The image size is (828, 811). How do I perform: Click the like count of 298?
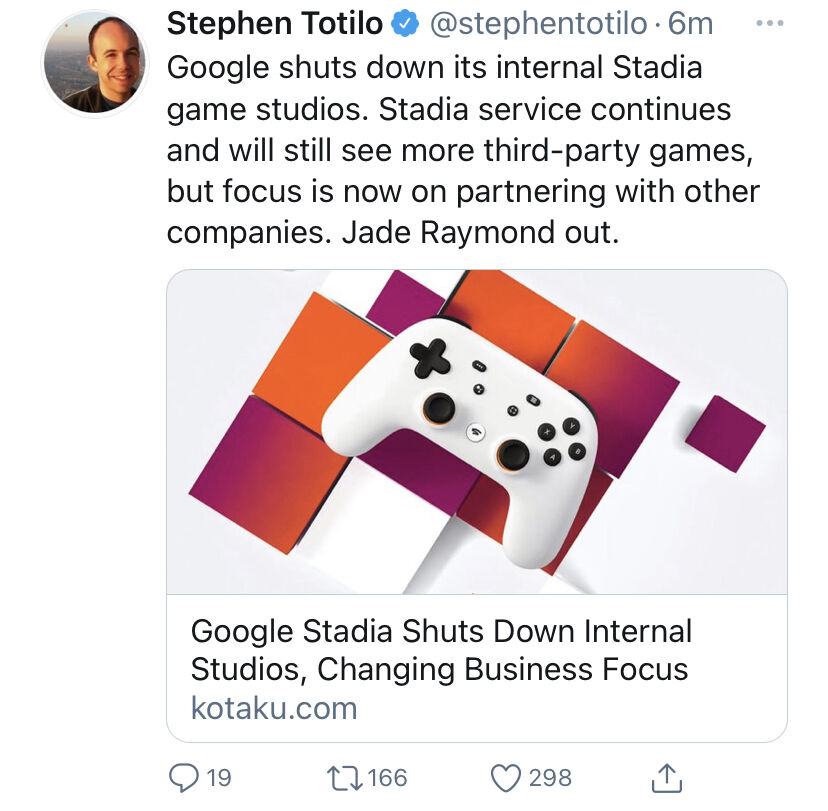[551, 777]
